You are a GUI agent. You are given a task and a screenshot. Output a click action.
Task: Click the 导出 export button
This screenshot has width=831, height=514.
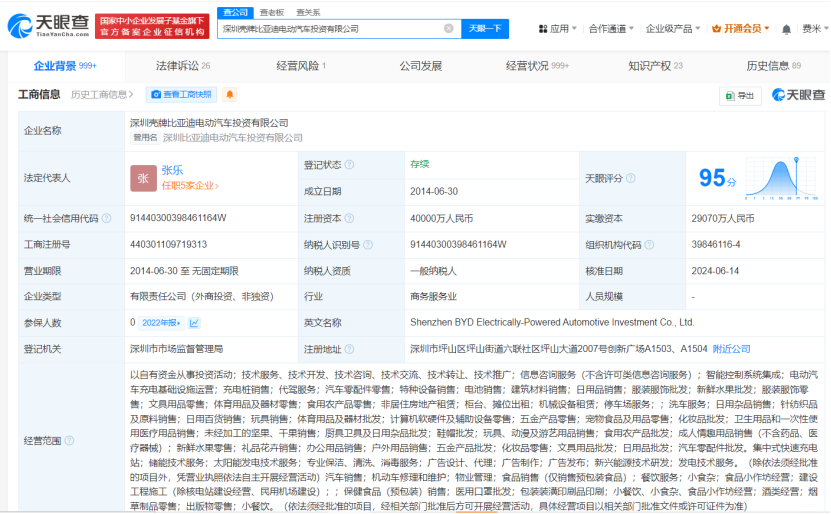(x=740, y=95)
